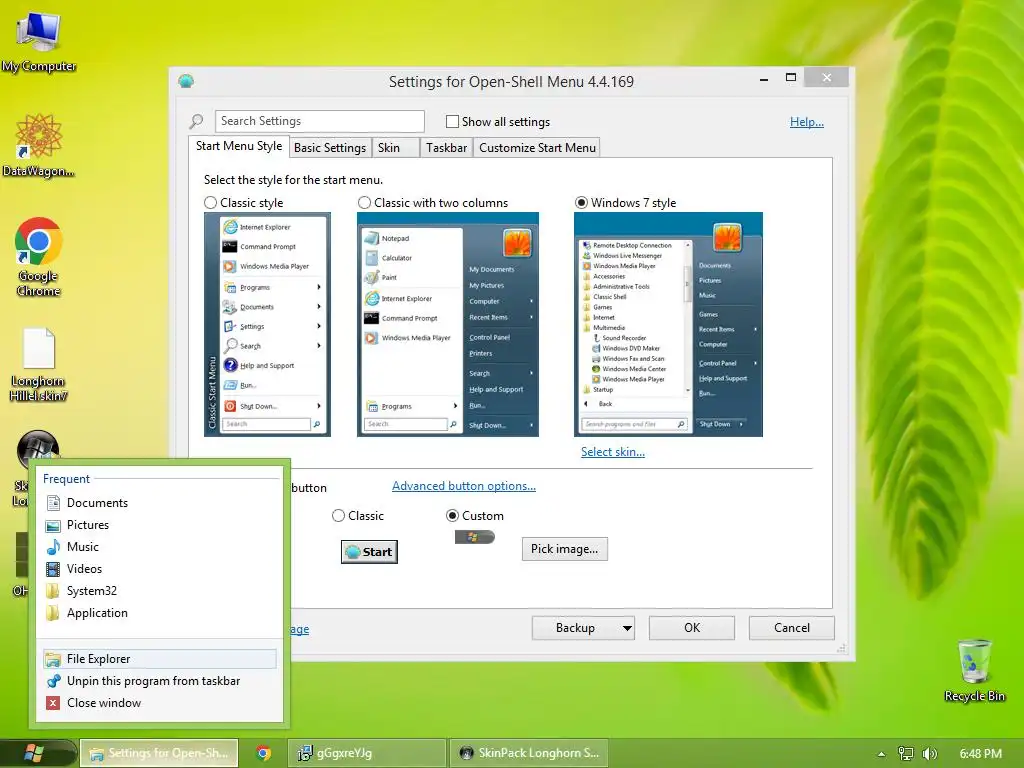Enable the Show all settings checkbox

(452, 121)
